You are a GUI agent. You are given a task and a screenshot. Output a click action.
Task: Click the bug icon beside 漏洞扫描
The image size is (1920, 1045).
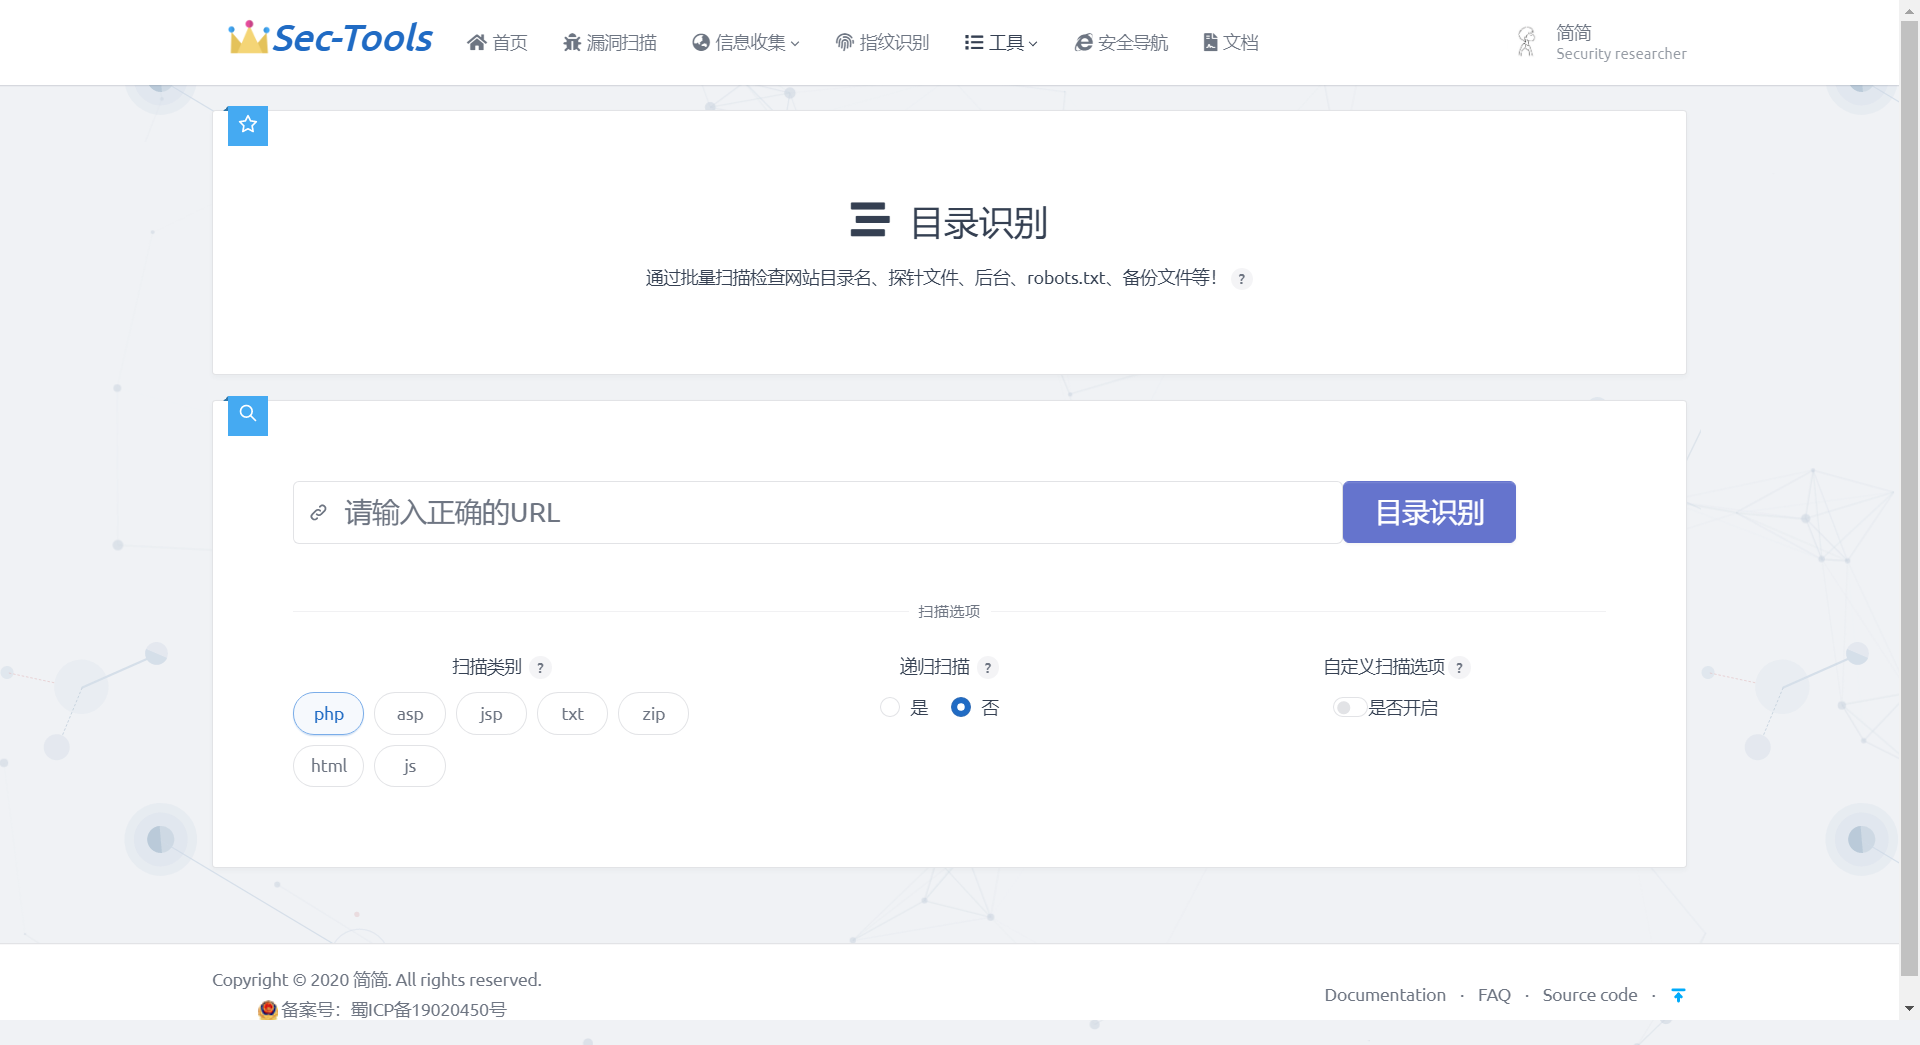click(x=571, y=42)
